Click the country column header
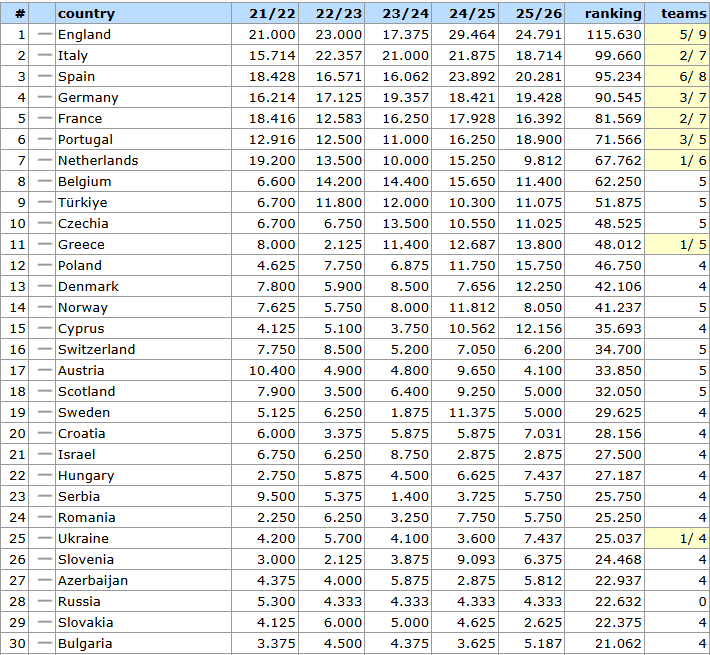 tap(86, 14)
